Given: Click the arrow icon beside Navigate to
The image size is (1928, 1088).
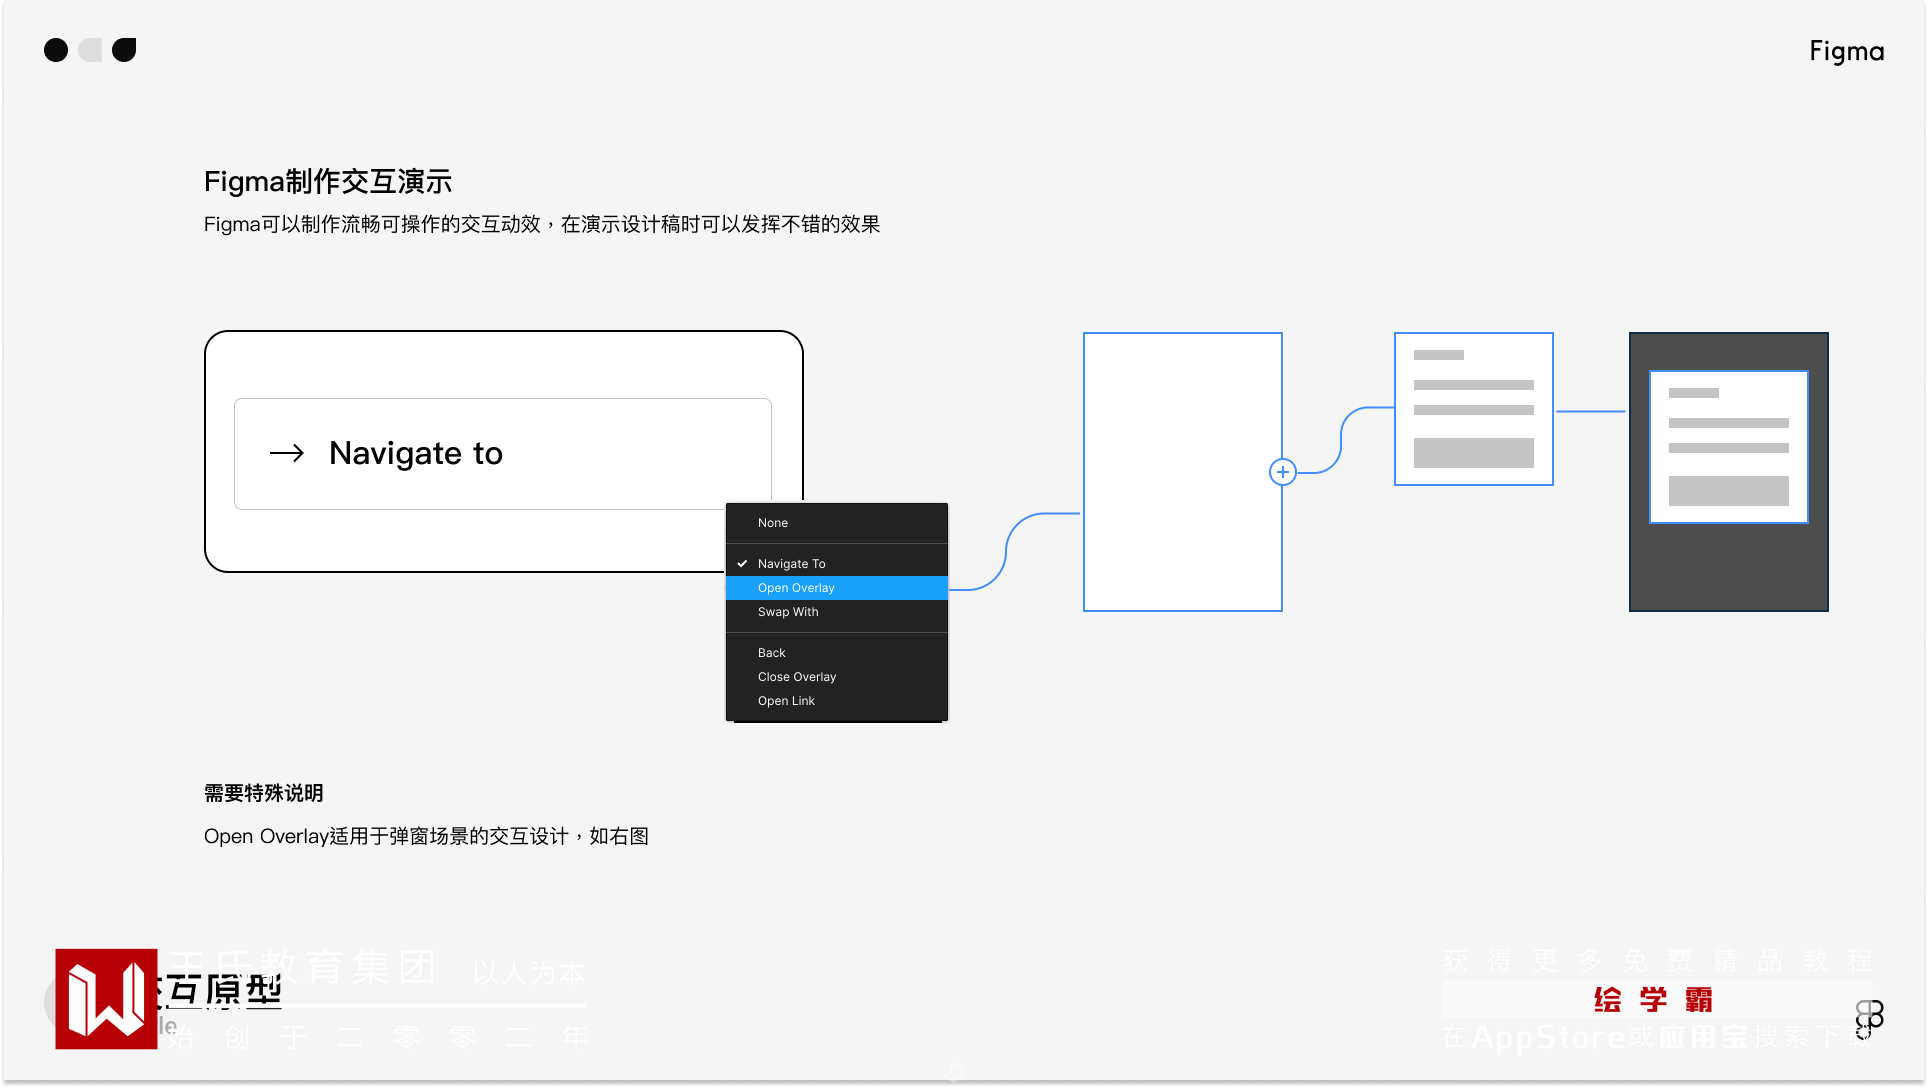Looking at the screenshot, I should pos(287,453).
